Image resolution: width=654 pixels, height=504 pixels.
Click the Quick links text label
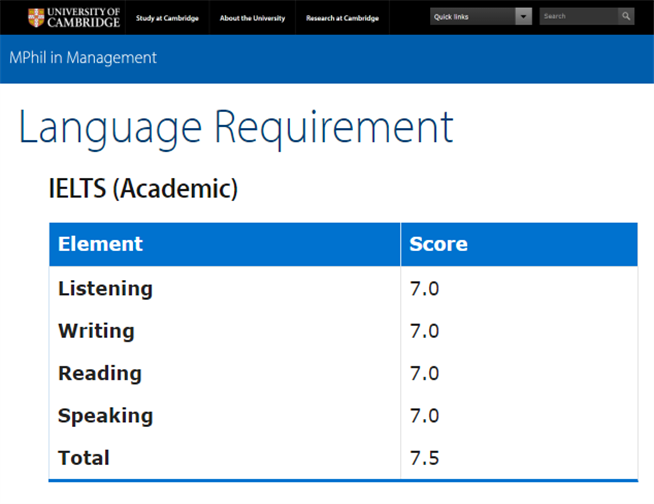[x=451, y=17]
